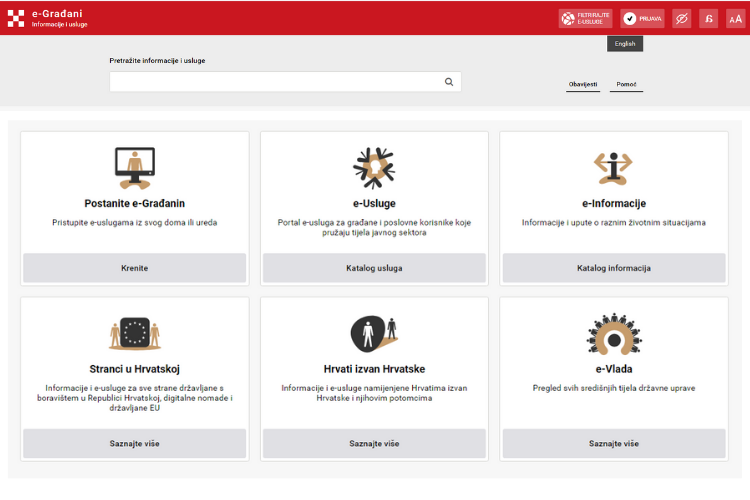Switch language to English
Viewport: 750px width, 500px height.
625,44
